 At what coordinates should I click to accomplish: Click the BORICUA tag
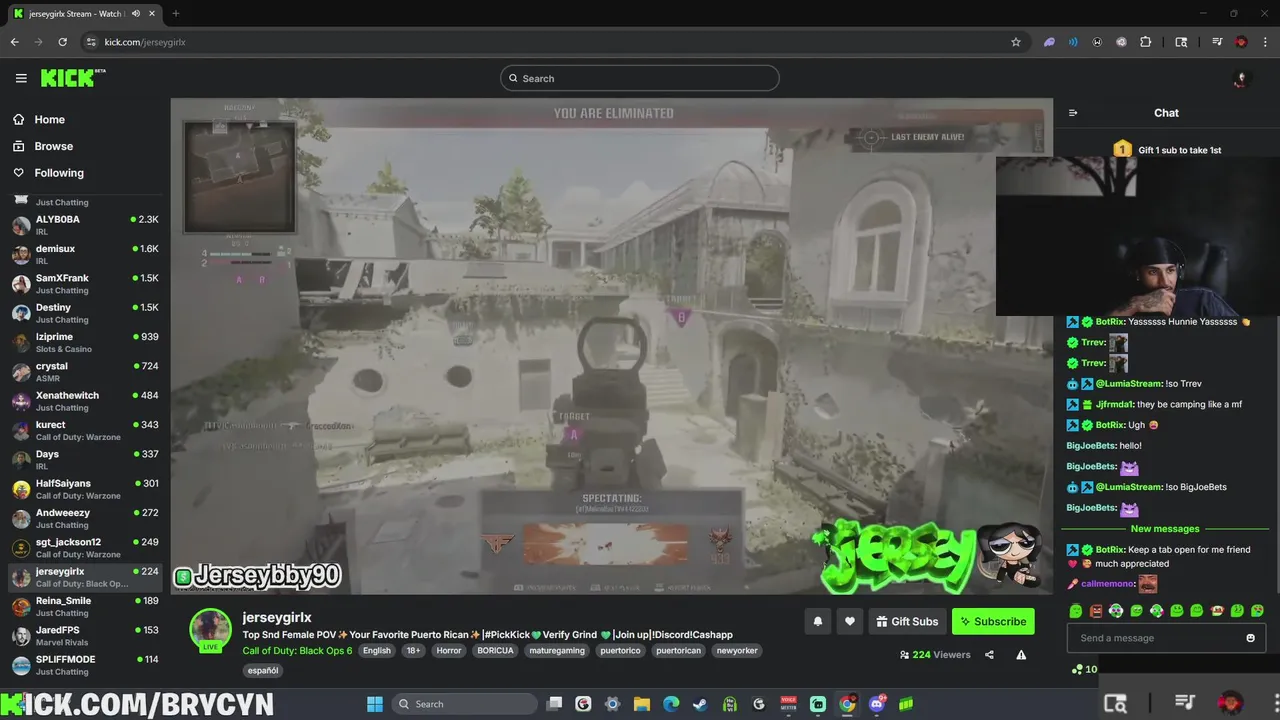pos(495,650)
